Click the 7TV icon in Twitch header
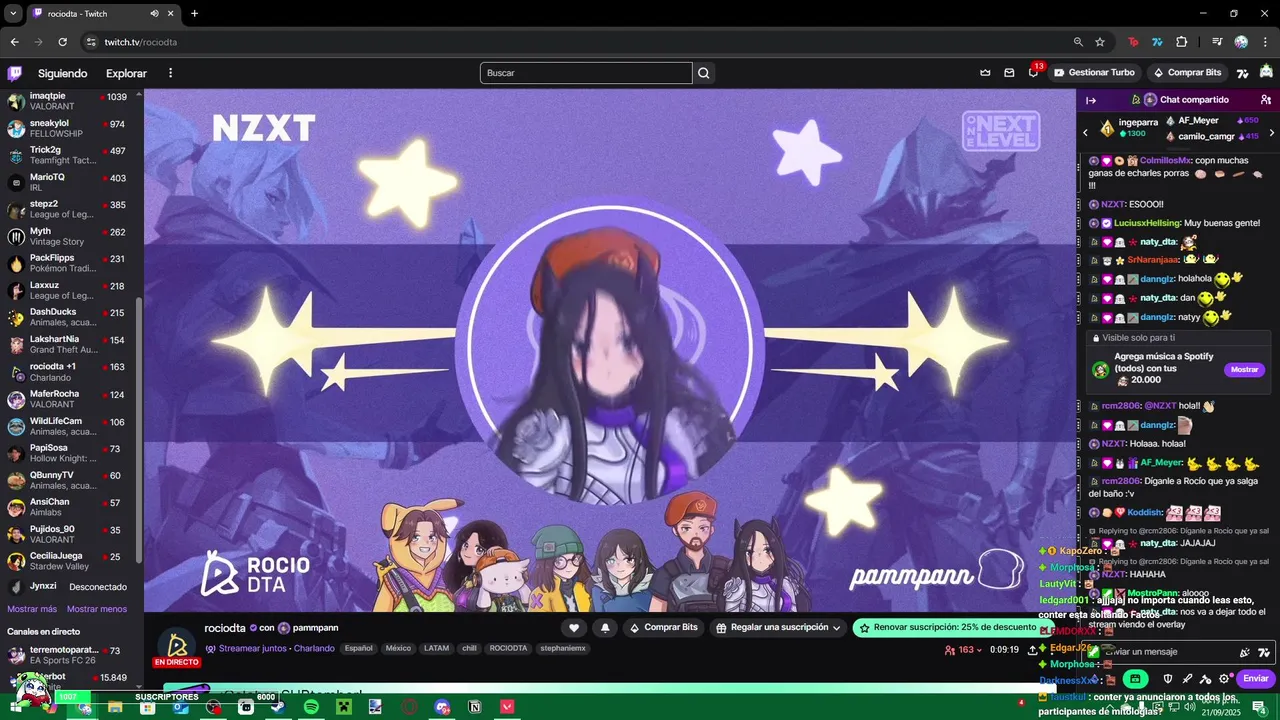The height and width of the screenshot is (720, 1280). click(x=1243, y=73)
